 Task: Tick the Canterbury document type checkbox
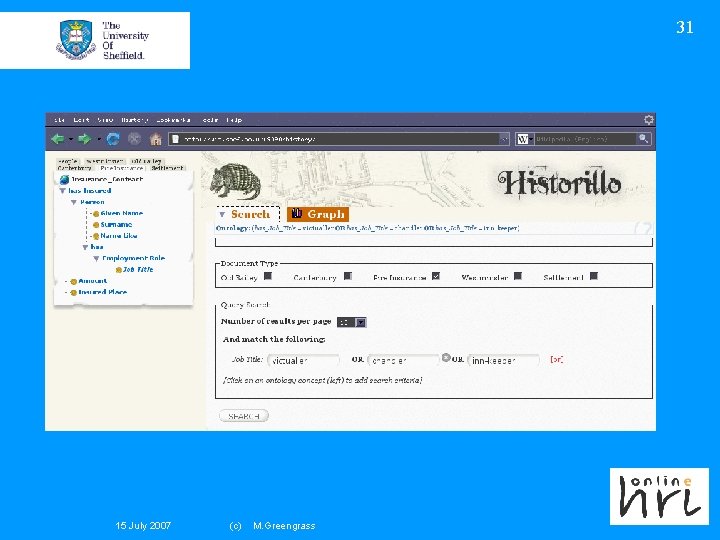[348, 276]
